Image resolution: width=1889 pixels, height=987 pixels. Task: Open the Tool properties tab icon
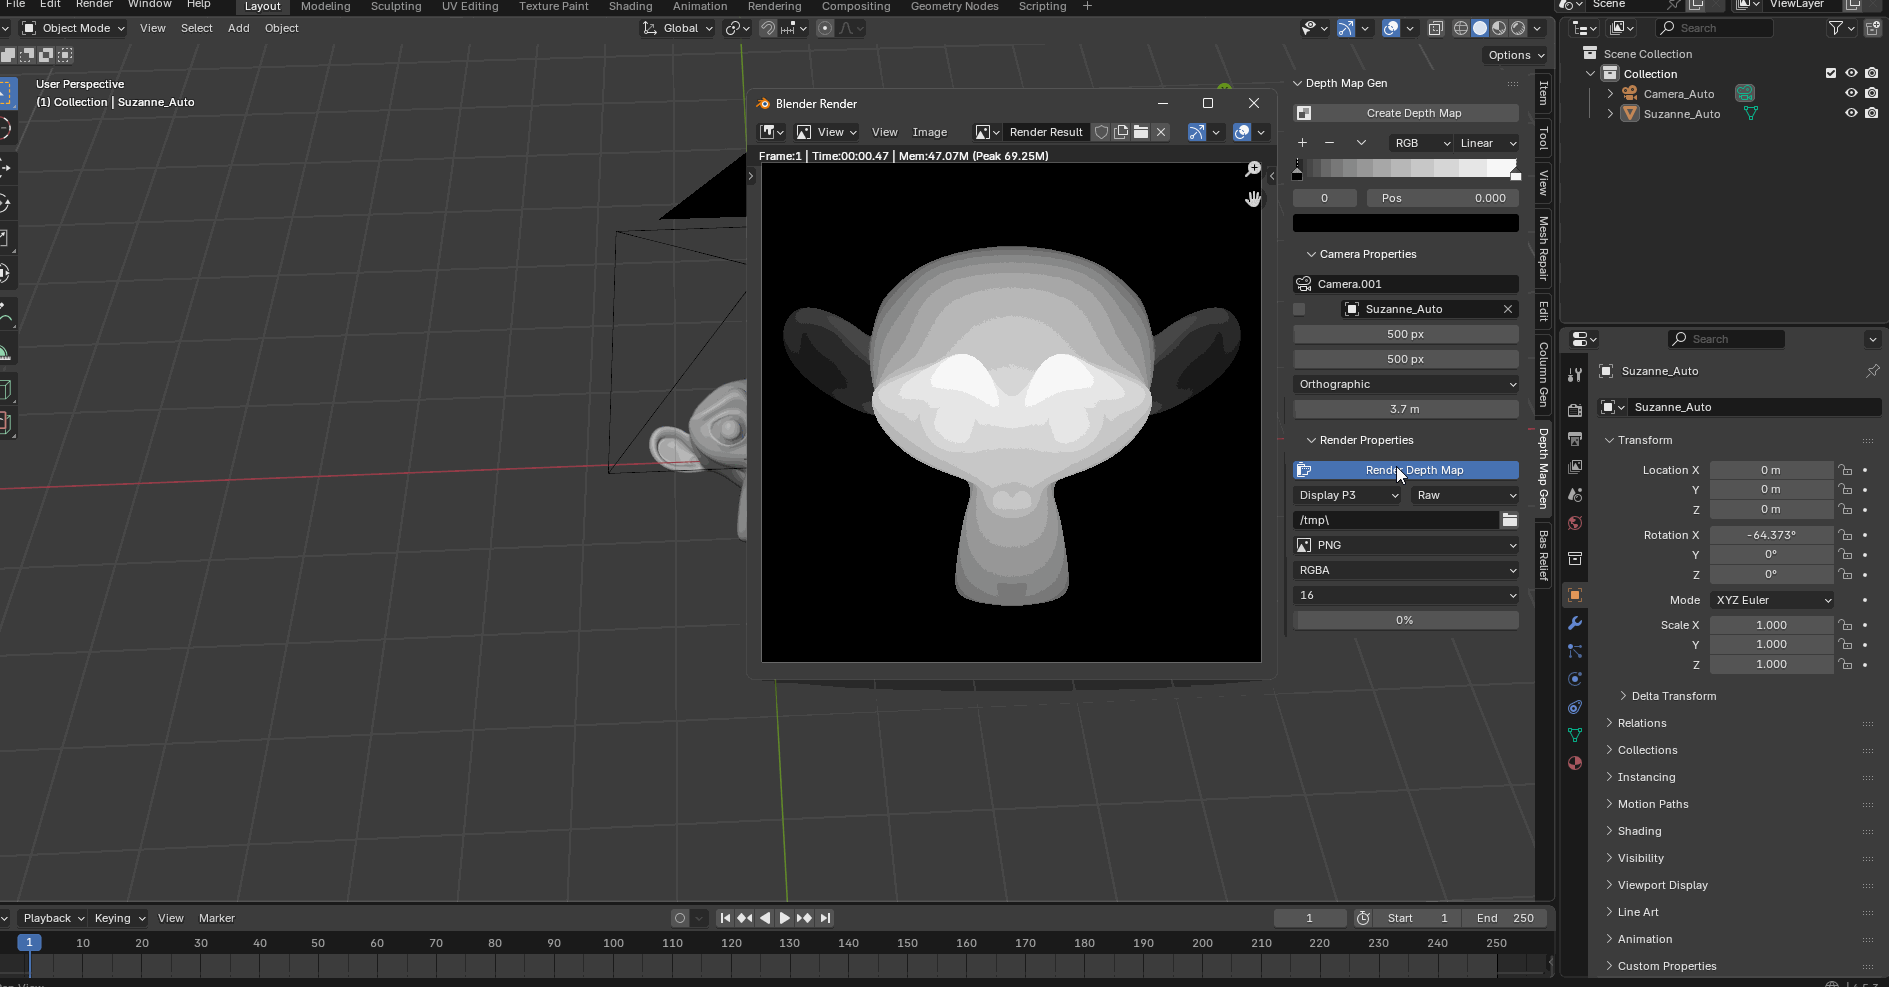click(x=1575, y=375)
